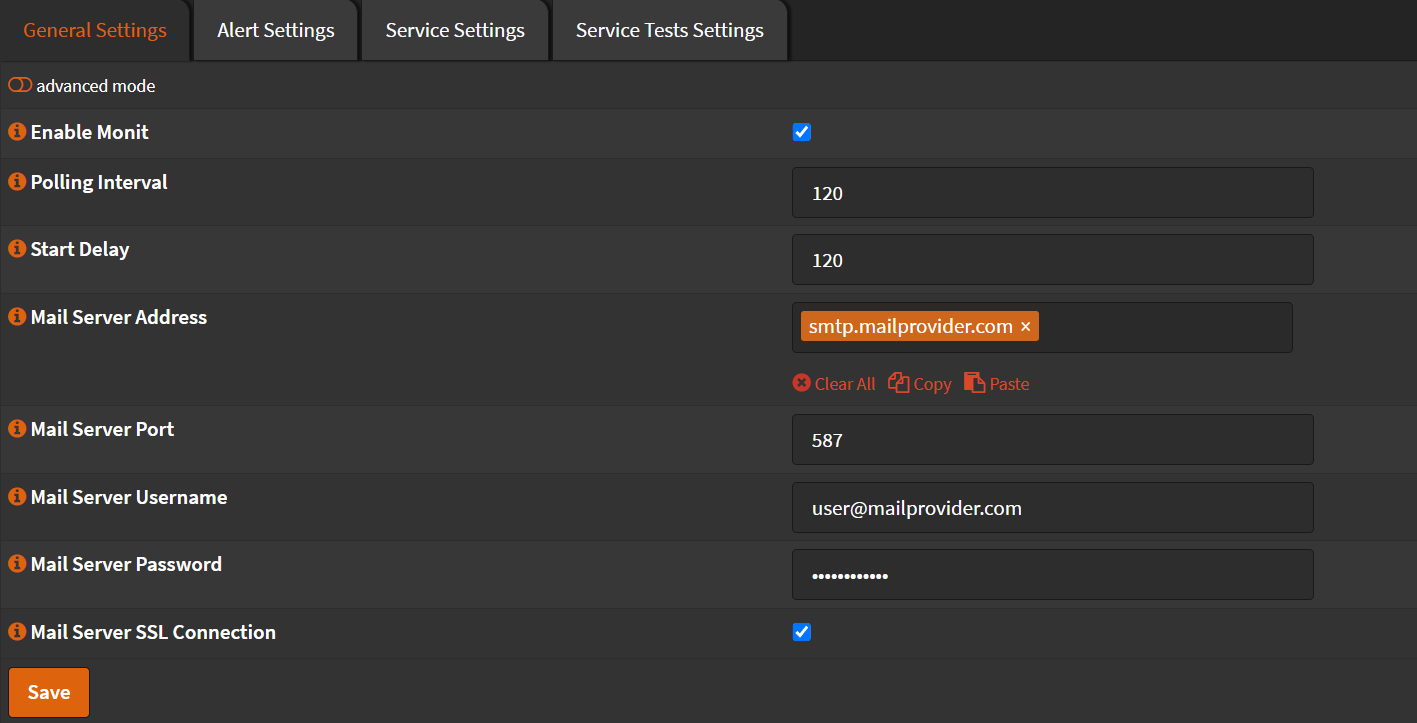This screenshot has height=723, width=1417.
Task: Open the Service Settings tab
Action: [x=455, y=31]
